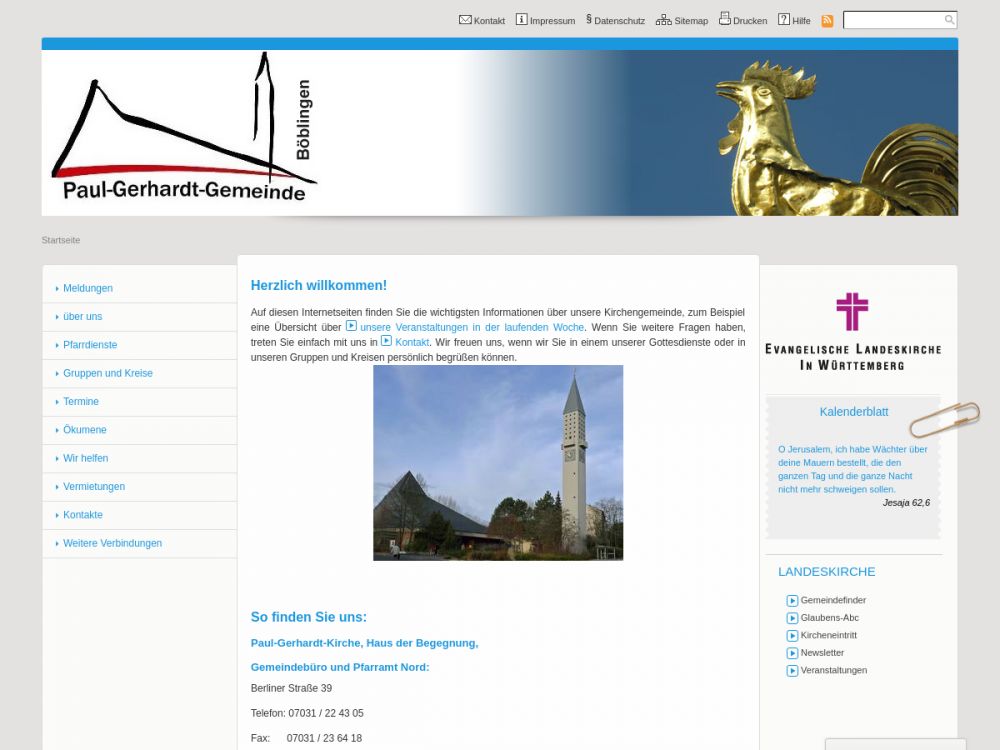Open Hilfe question mark icon
1000x750 pixels.
pos(784,19)
